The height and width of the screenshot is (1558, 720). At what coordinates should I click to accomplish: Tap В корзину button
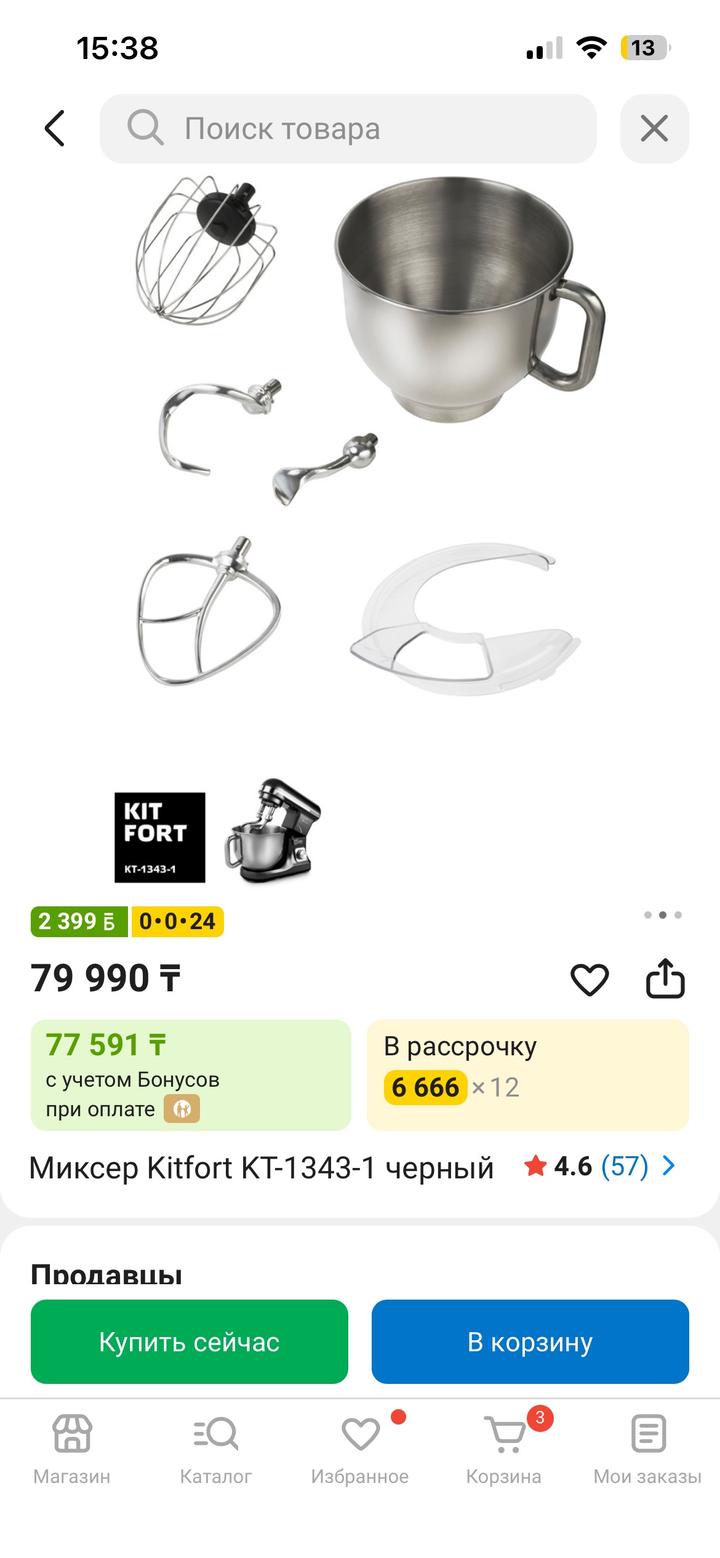[530, 1341]
